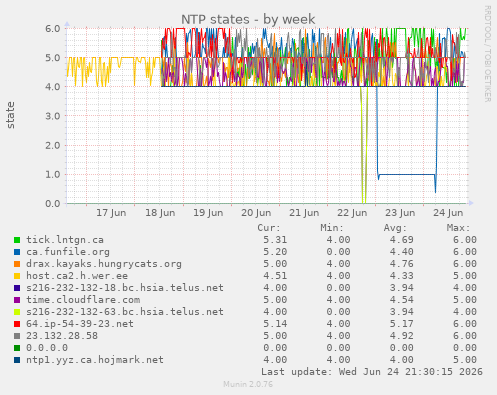This screenshot has height=395, width=497.
Task: Click ca.funfile.org average value 4.40
Action: (x=401, y=252)
